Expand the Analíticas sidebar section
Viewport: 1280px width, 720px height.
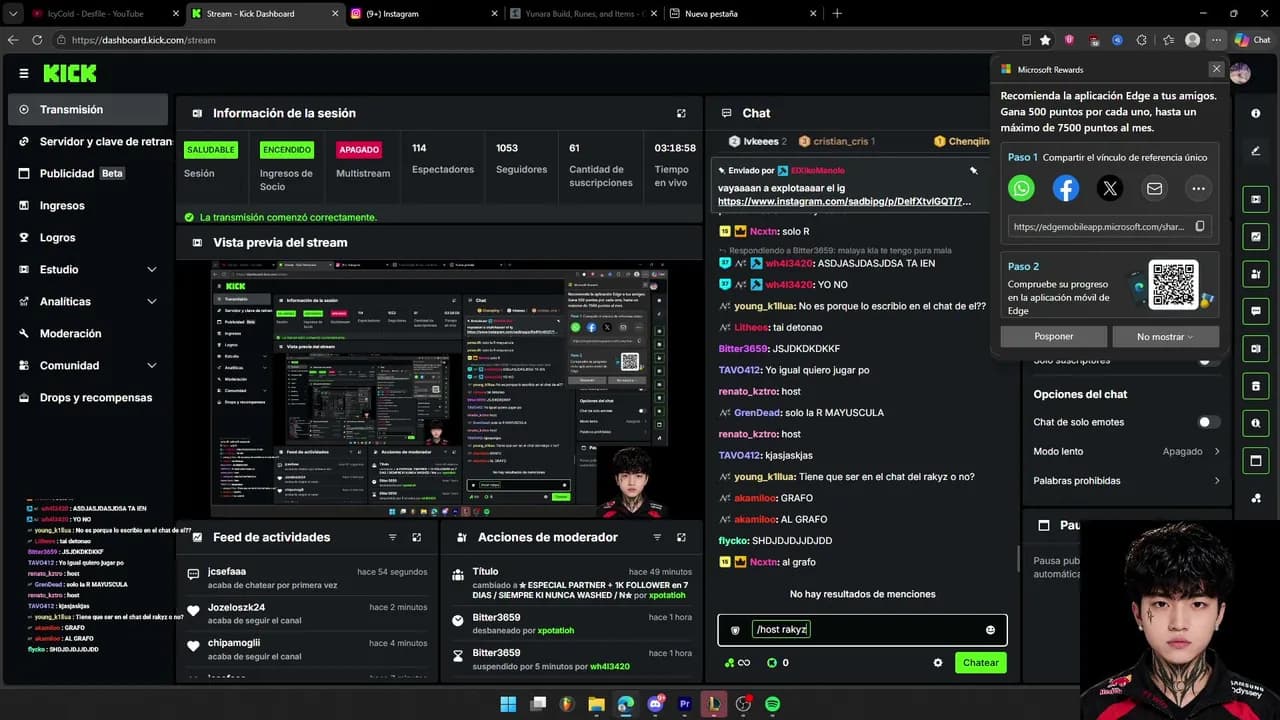click(152, 302)
